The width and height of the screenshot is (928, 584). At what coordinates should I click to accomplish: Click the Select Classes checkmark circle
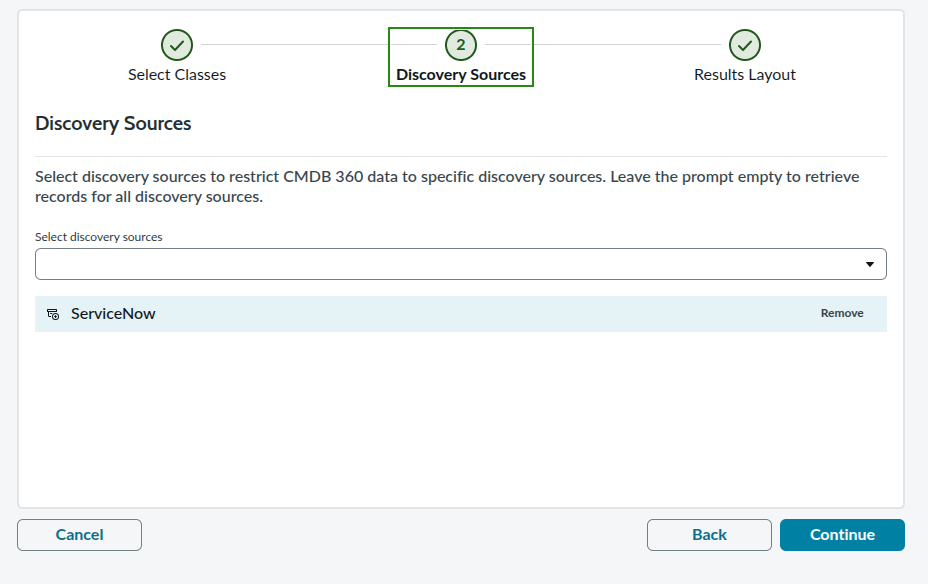point(177,45)
